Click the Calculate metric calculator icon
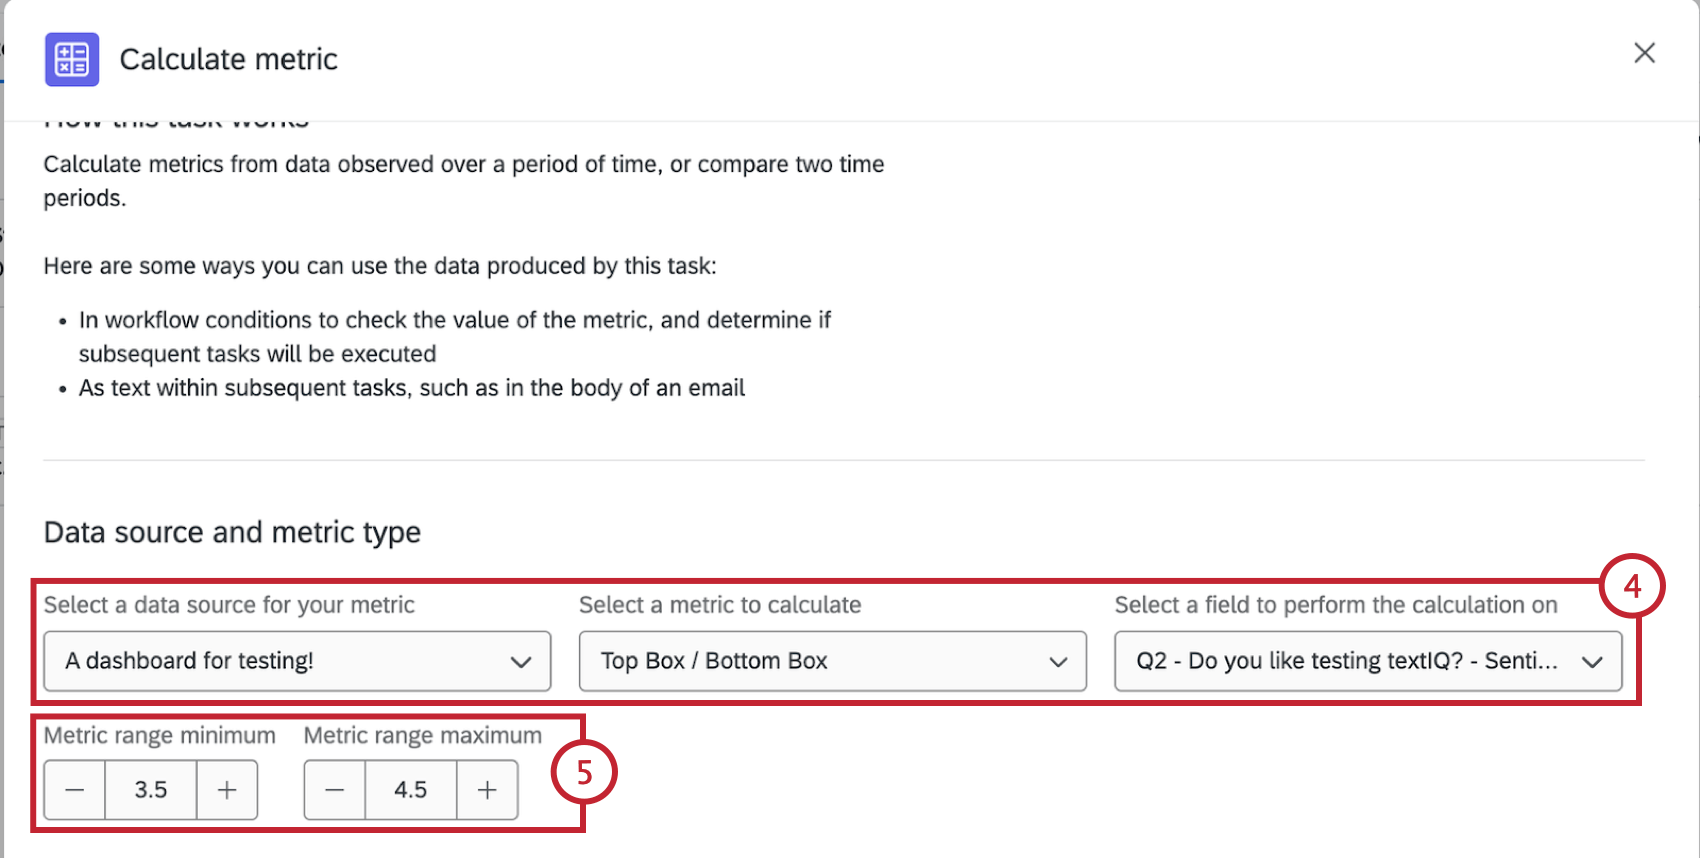1700x858 pixels. tap(71, 59)
